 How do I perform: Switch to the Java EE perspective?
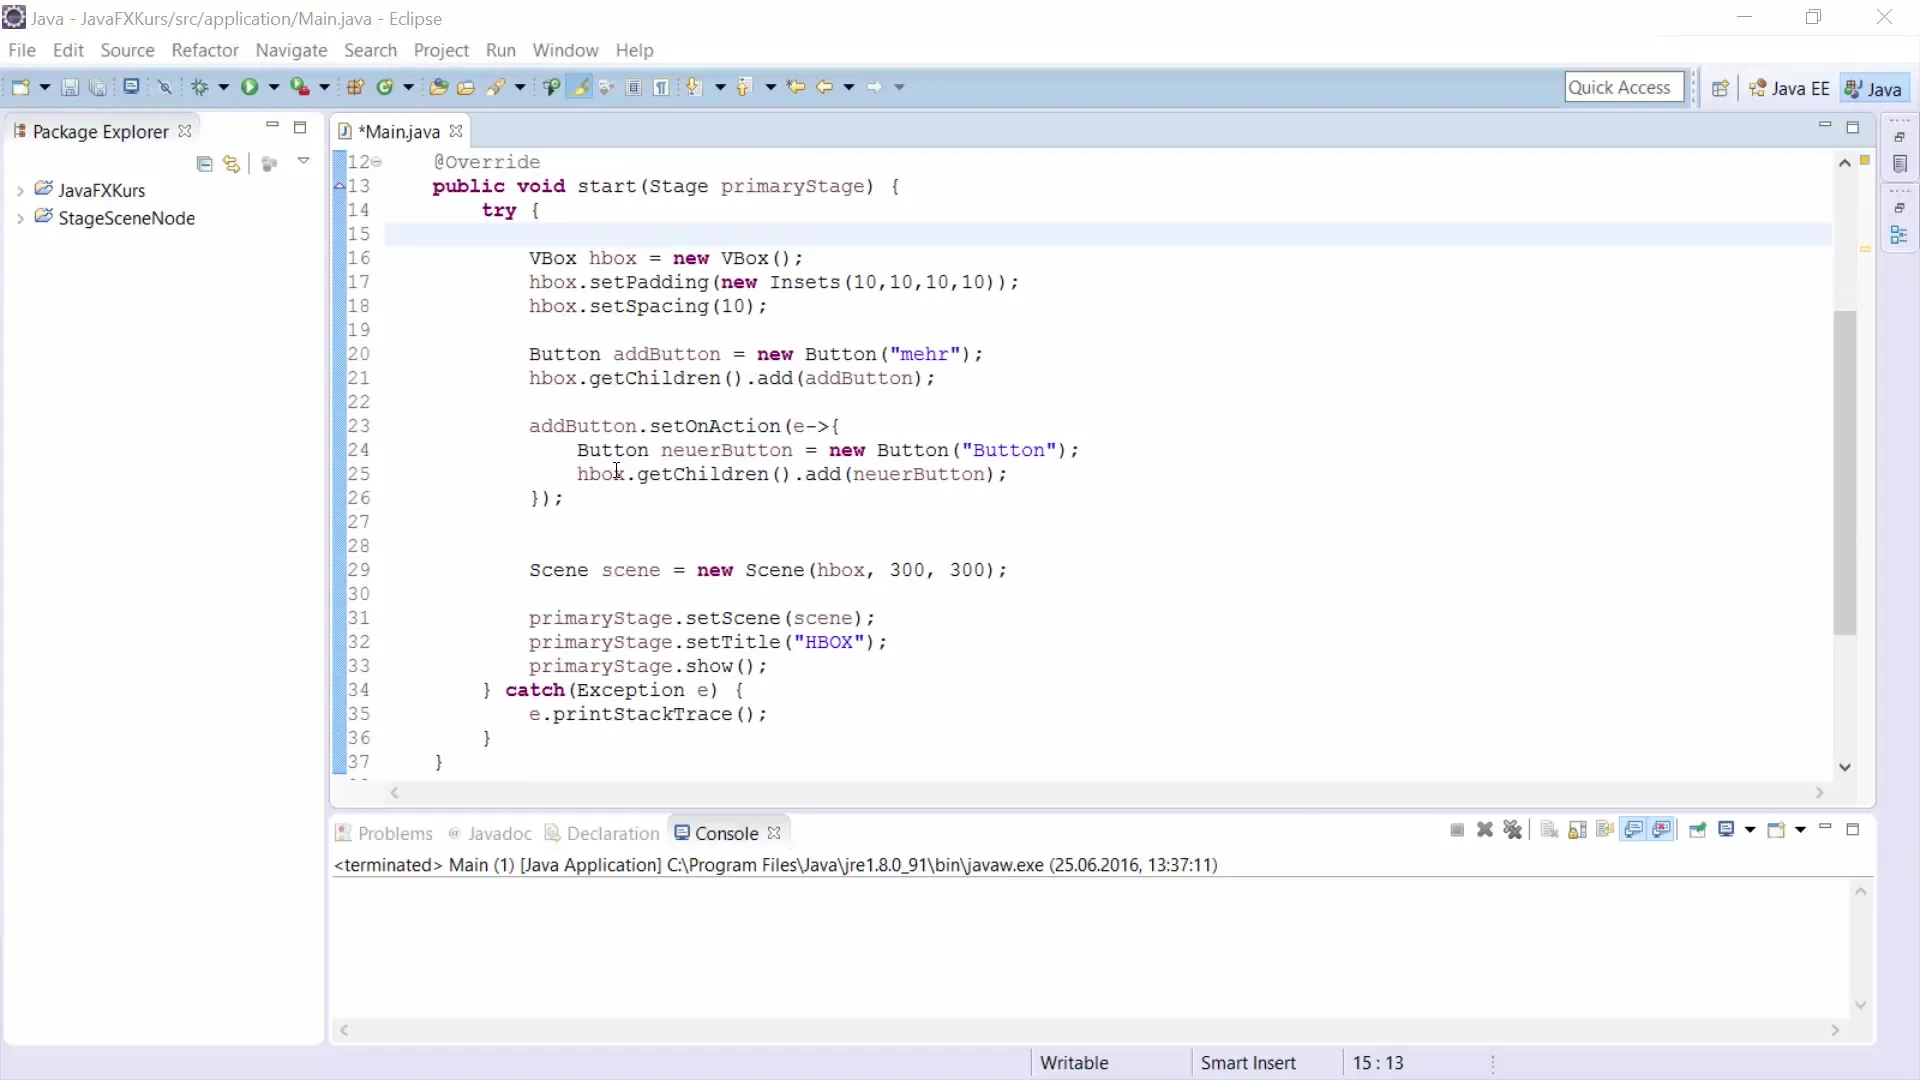coord(1789,88)
